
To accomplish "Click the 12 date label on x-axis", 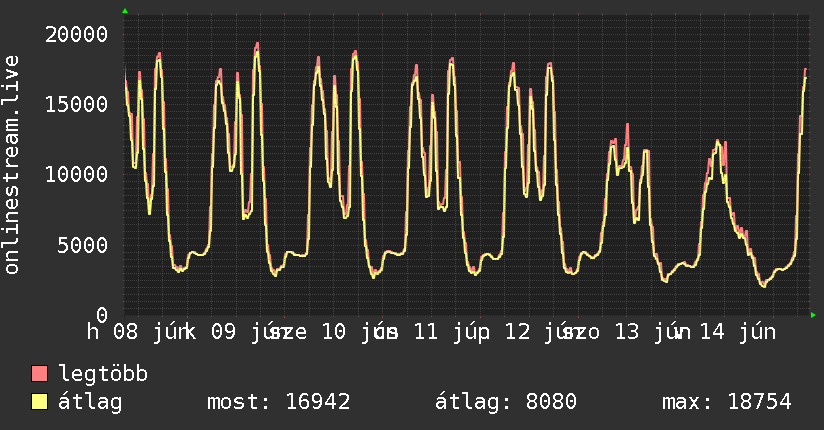I will [518, 332].
